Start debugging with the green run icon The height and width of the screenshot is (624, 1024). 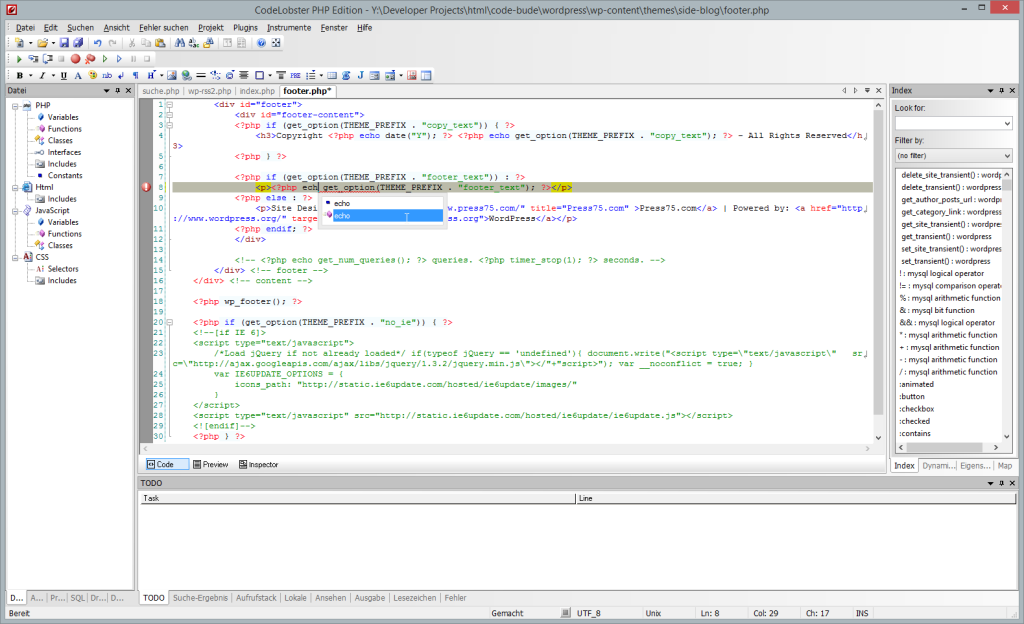[x=20, y=59]
